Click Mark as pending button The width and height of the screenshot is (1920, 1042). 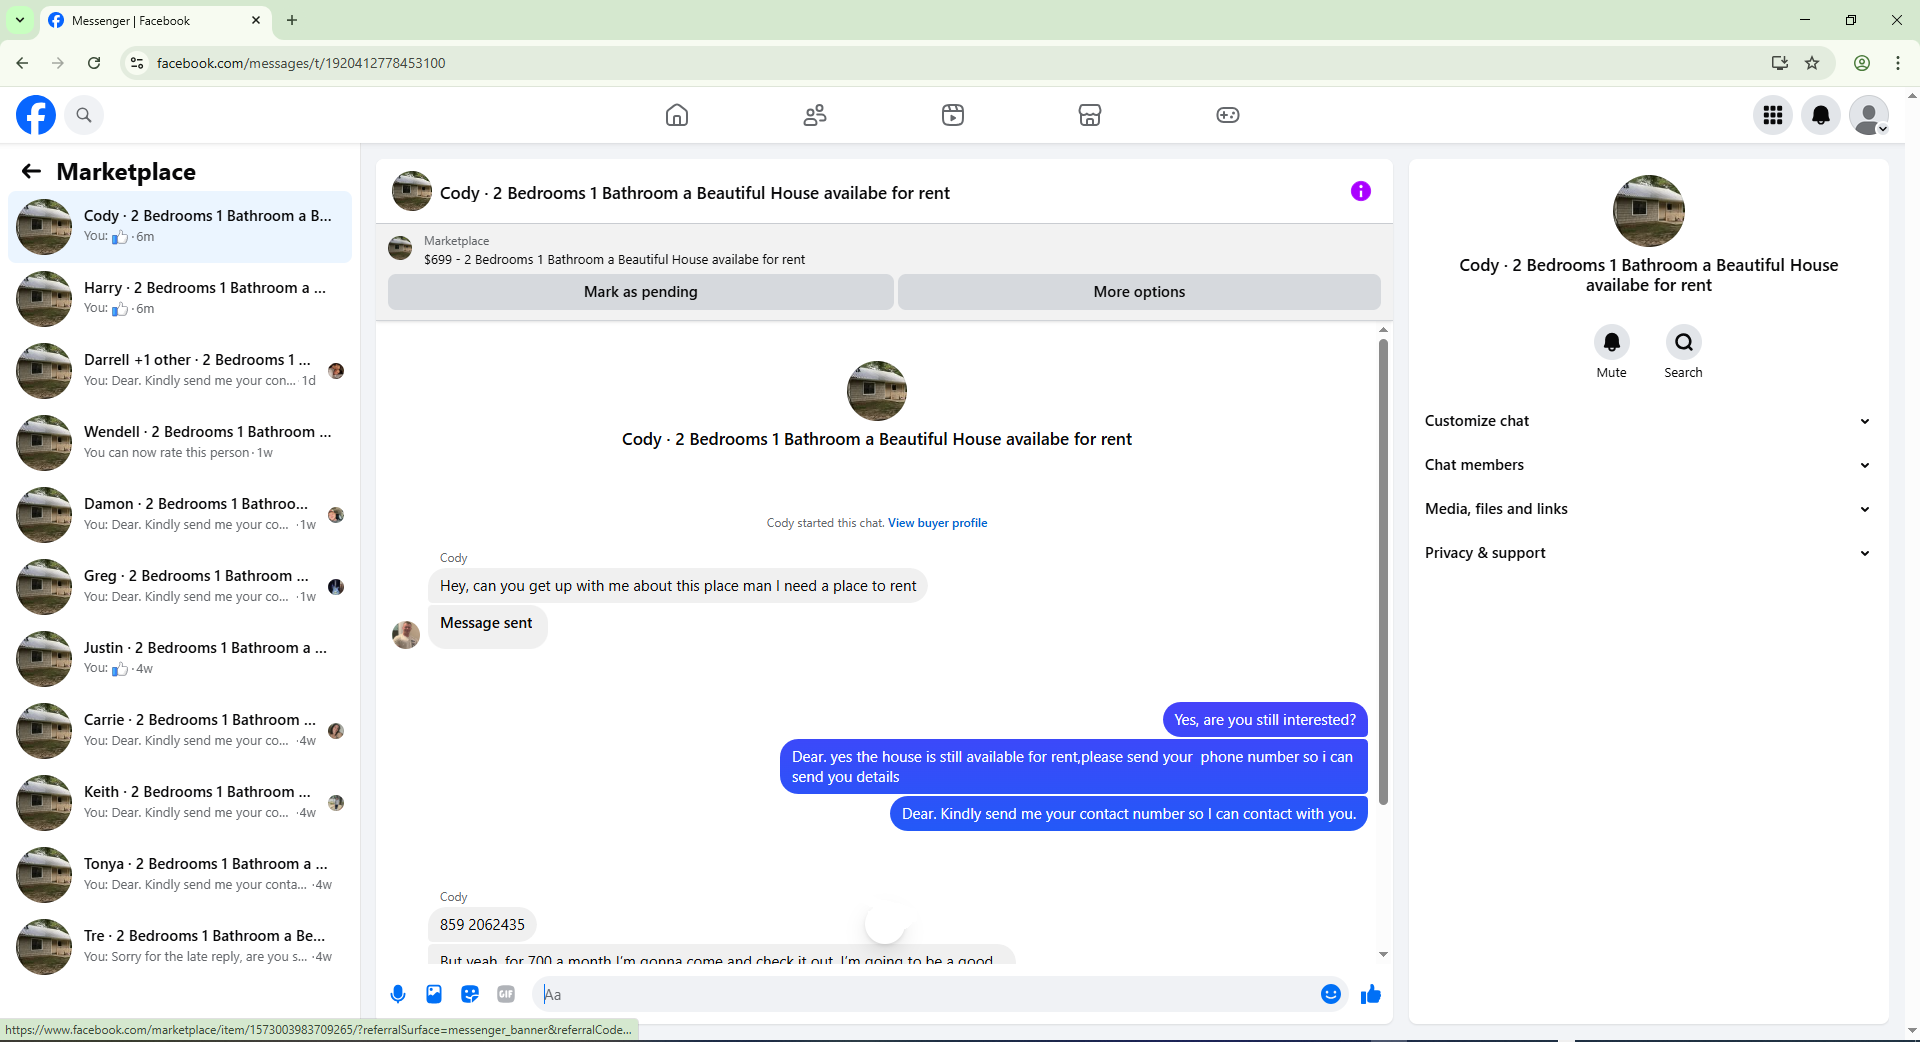[641, 292]
